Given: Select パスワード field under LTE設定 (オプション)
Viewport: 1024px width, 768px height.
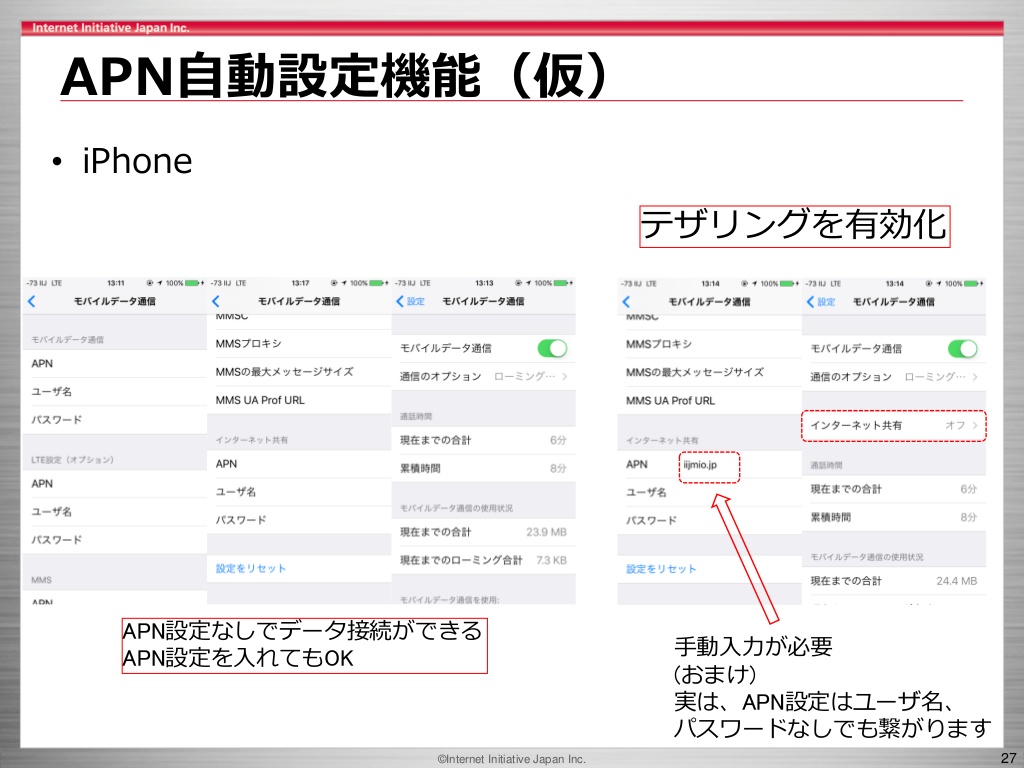Looking at the screenshot, I should click(115, 540).
